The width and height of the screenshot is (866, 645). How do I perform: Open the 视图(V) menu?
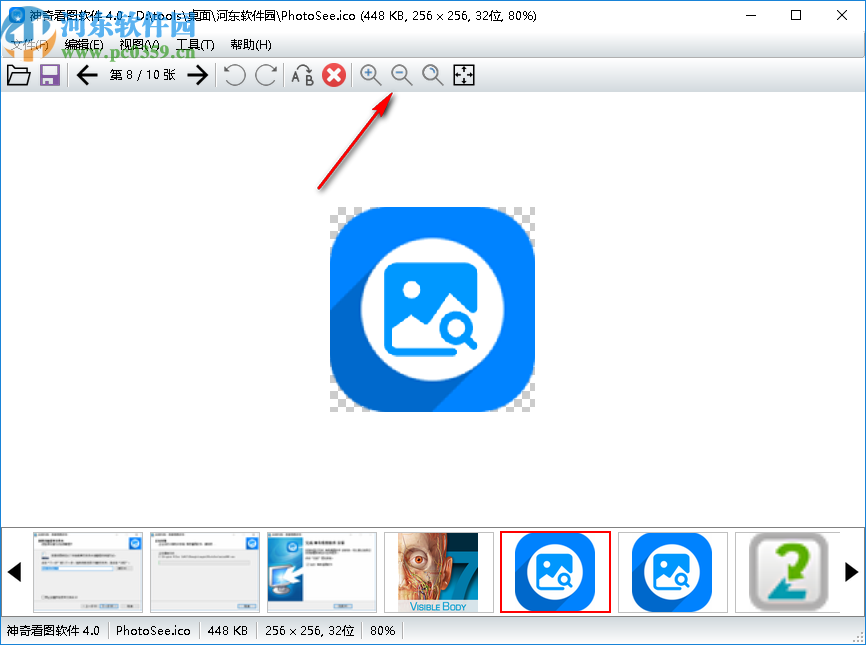pyautogui.click(x=140, y=45)
